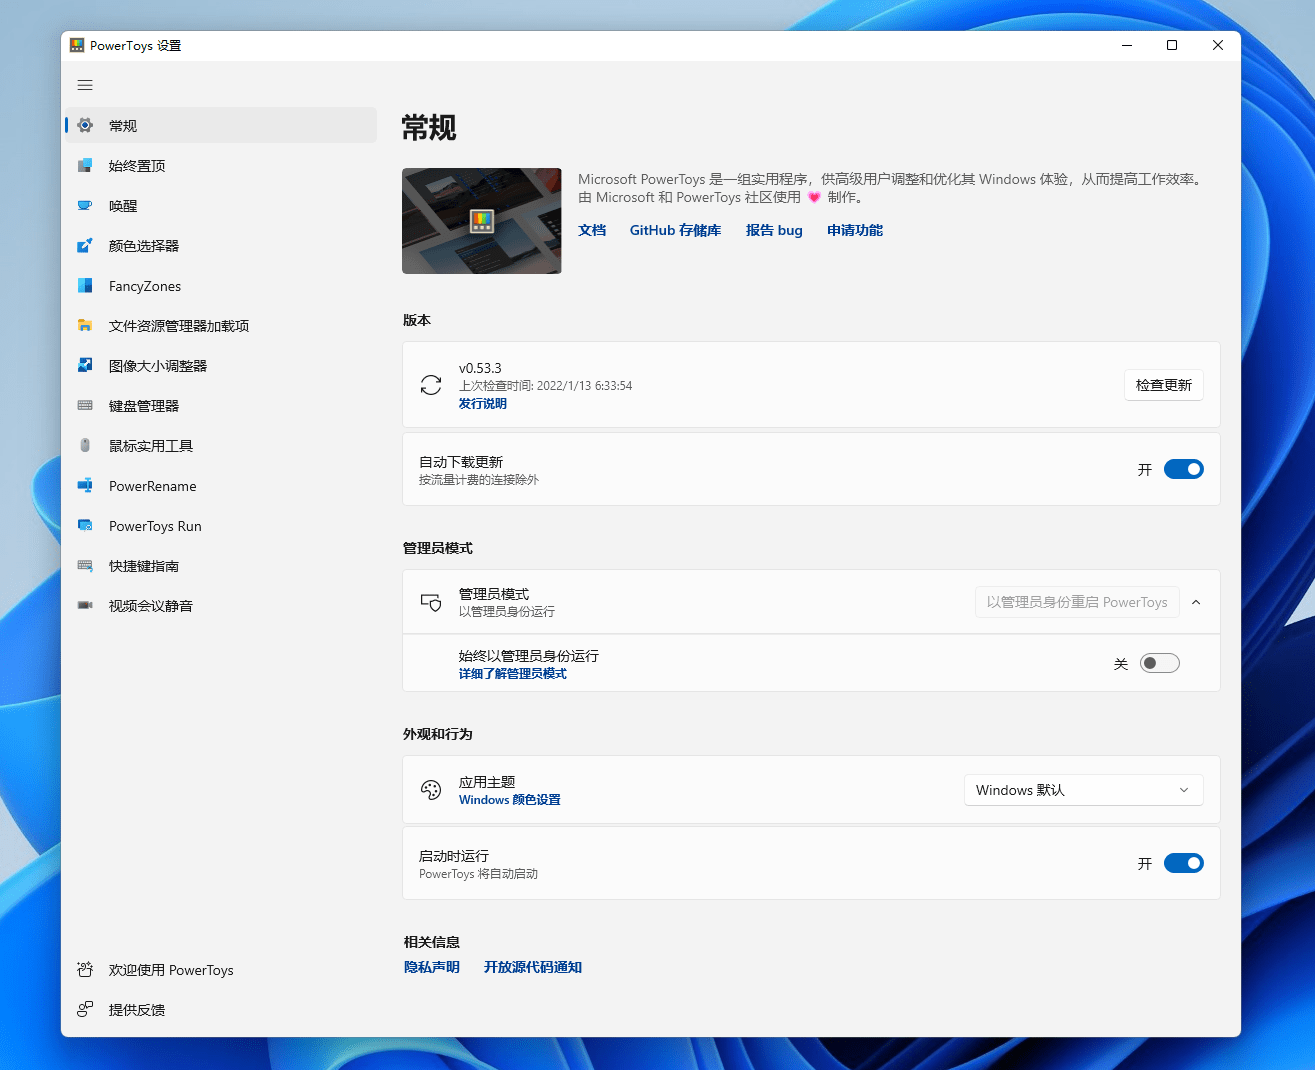Click the hamburger navigation menu
The image size is (1315, 1070).
[x=85, y=85]
